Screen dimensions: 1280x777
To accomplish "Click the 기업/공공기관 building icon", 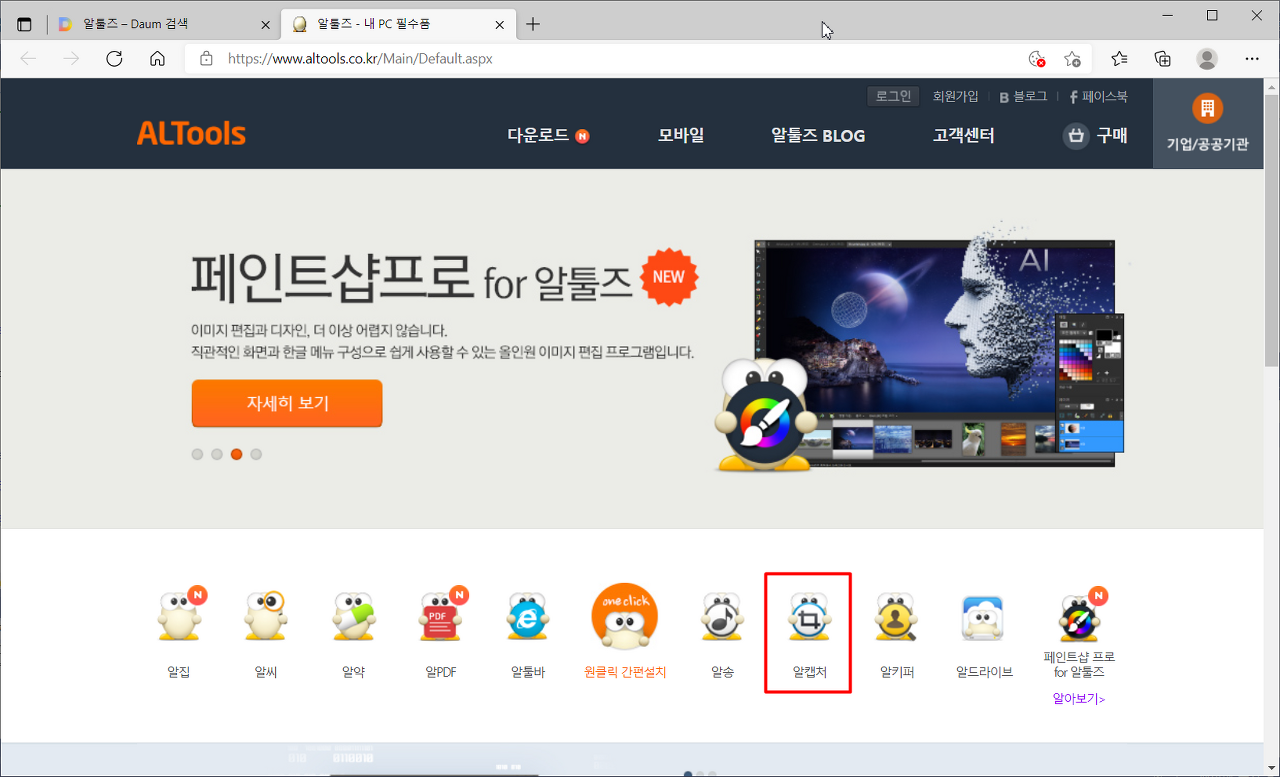I will pyautogui.click(x=1207, y=108).
